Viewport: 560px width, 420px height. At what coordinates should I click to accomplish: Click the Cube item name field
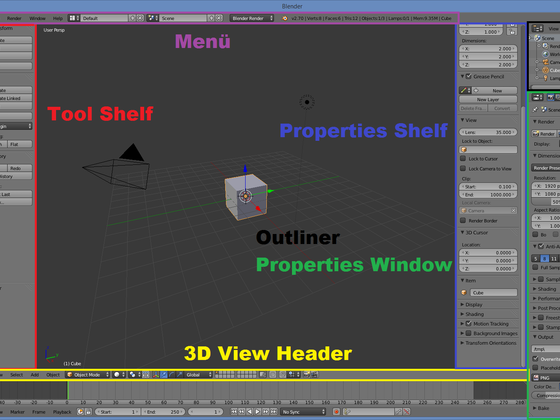493,292
